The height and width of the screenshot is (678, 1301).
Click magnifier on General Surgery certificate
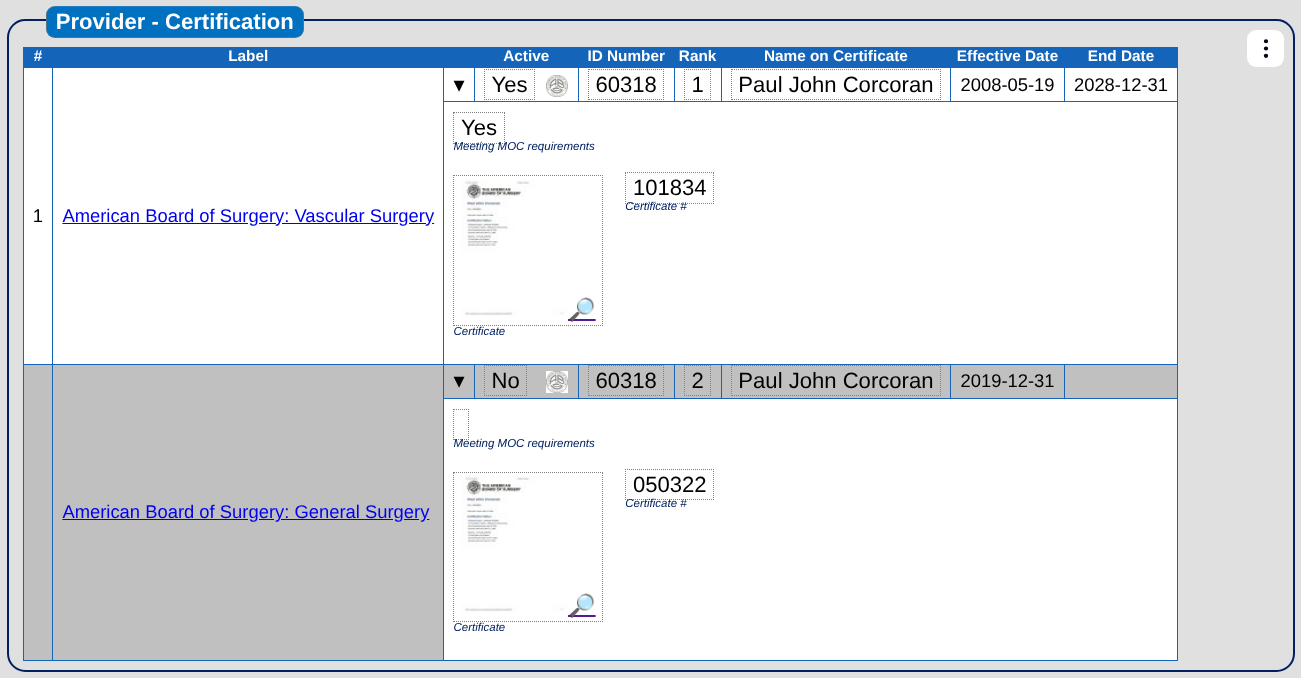pos(582,605)
